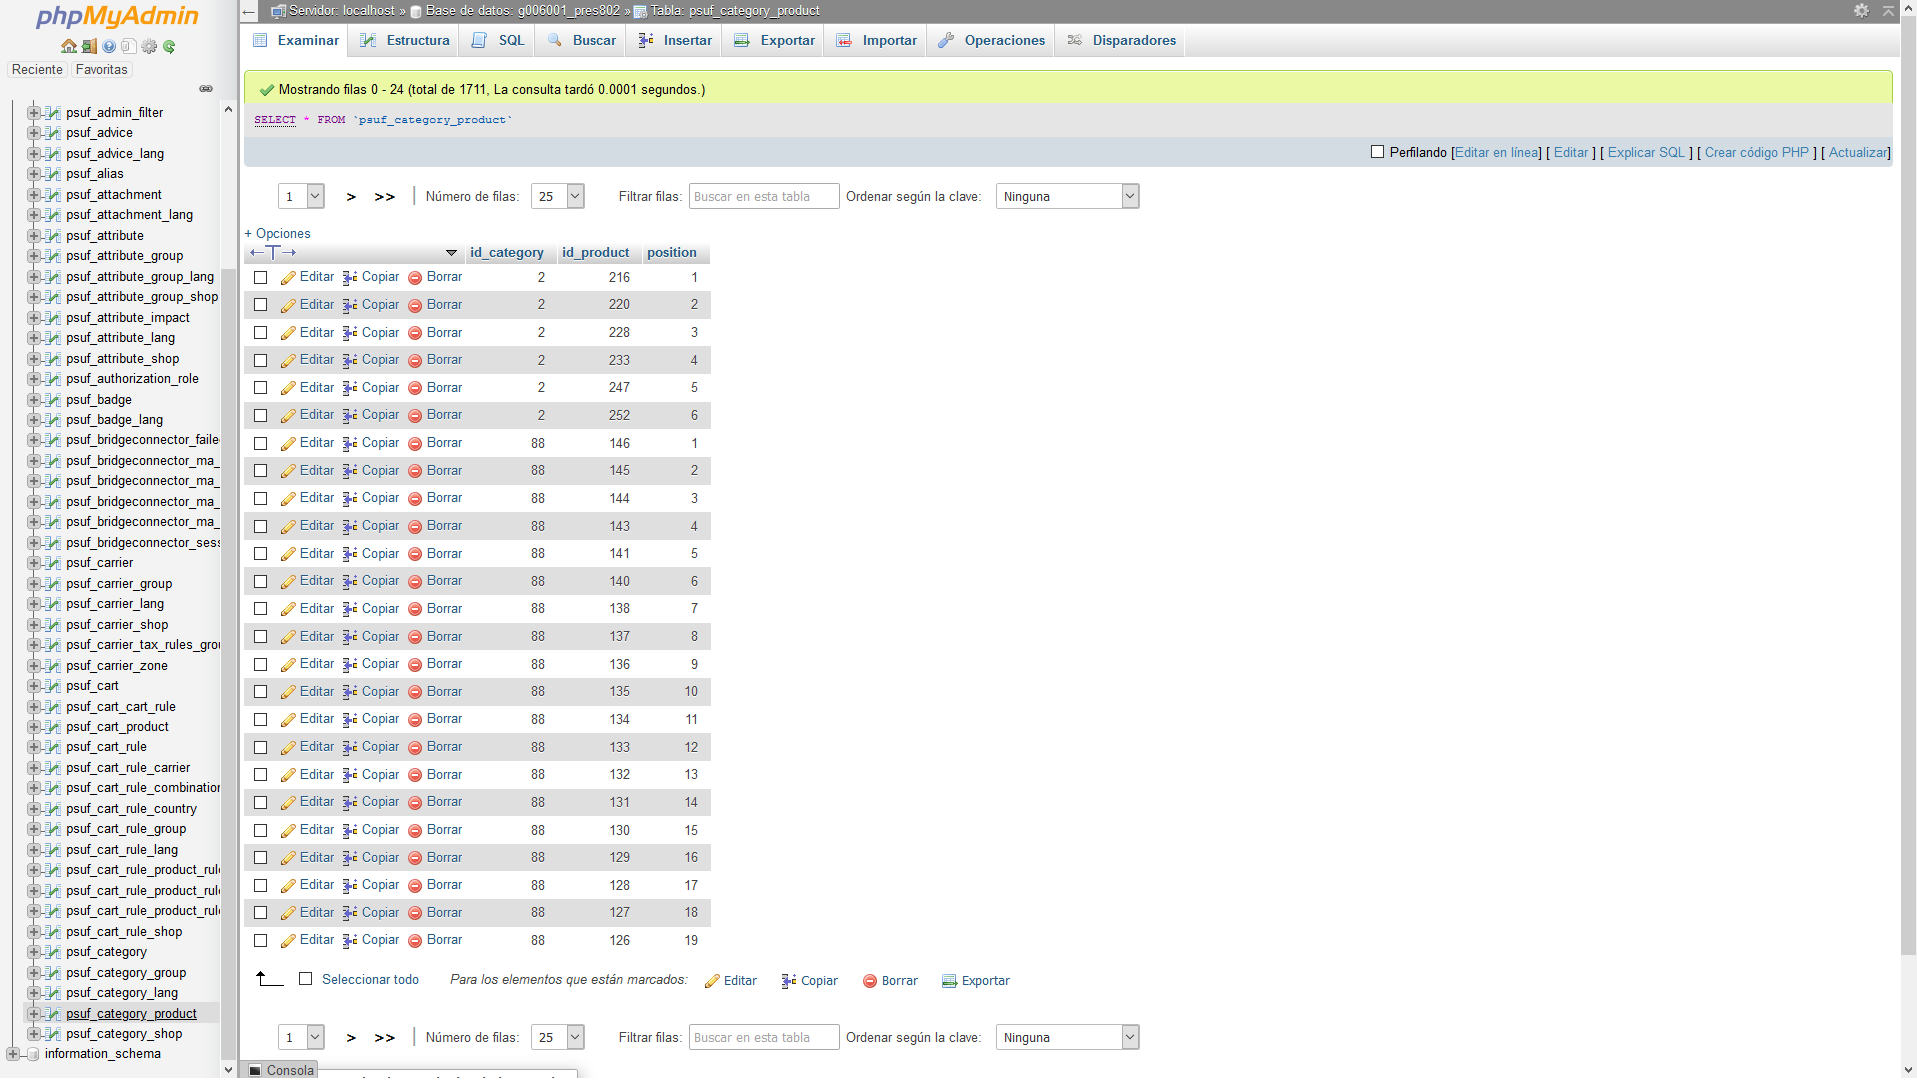This screenshot has width=1917, height=1080.
Task: Sort by id_category column header
Action: tap(507, 253)
